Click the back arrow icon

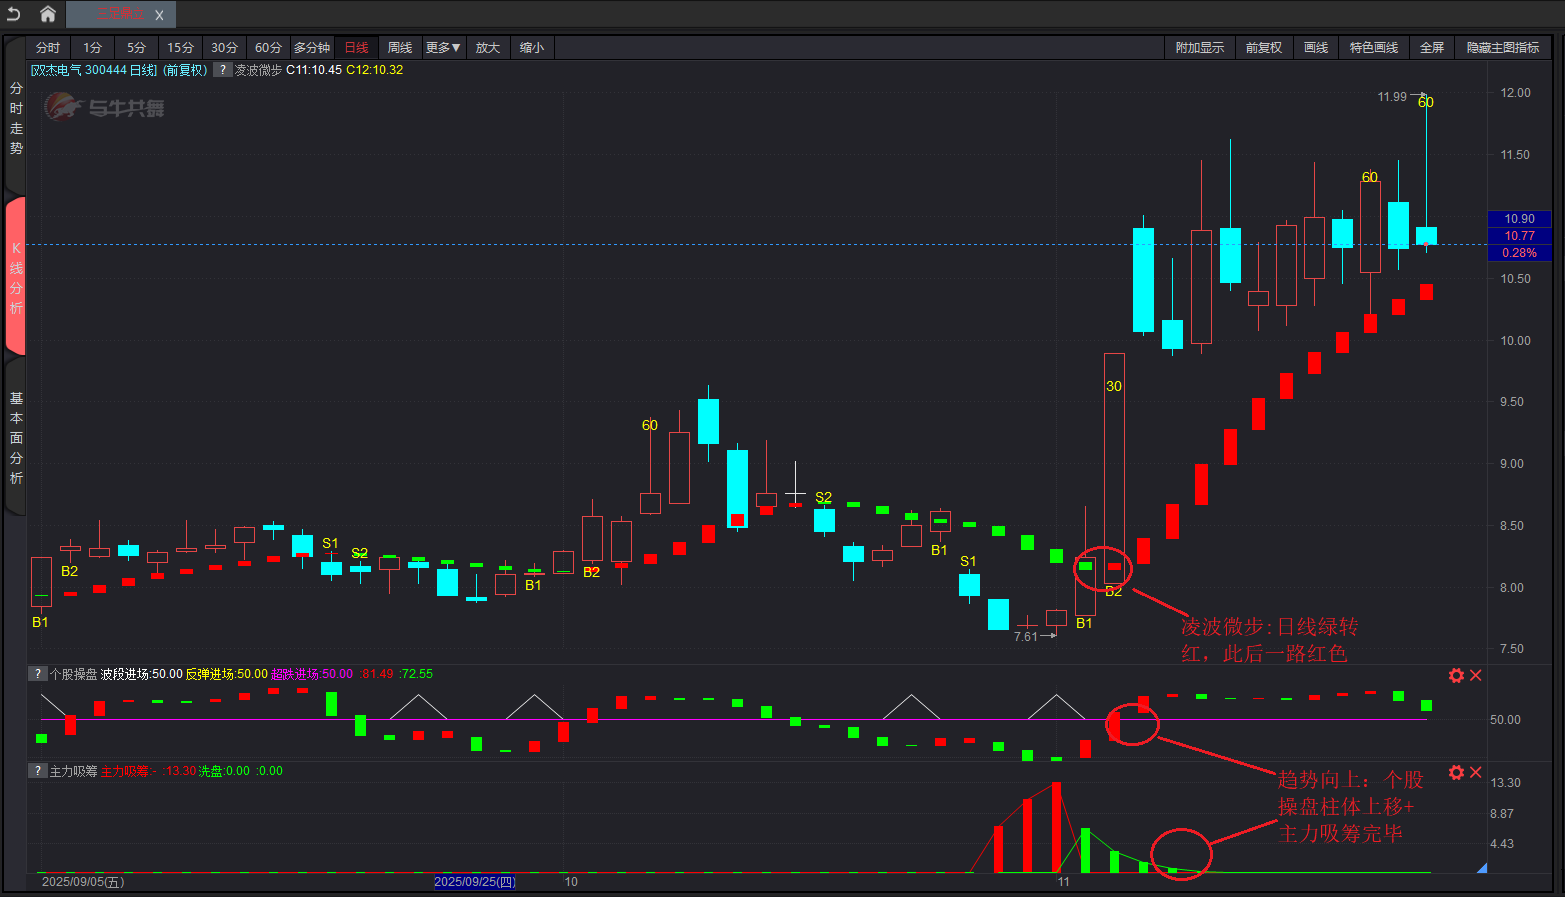pyautogui.click(x=14, y=14)
